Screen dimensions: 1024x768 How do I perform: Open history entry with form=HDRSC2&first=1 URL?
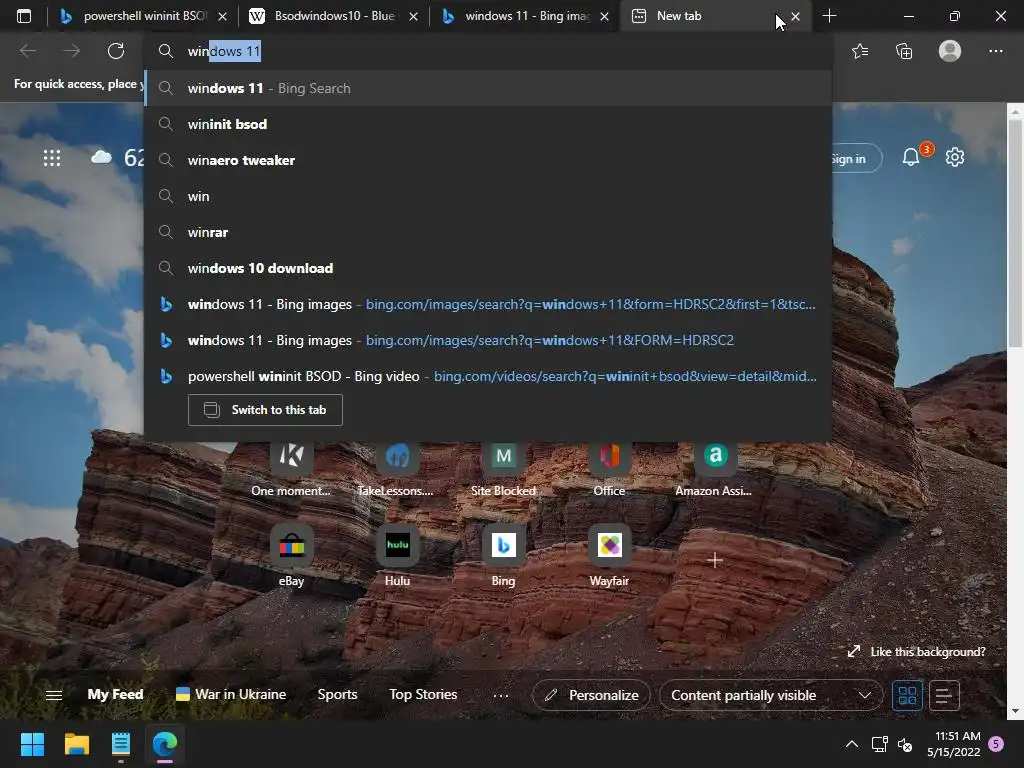click(487, 304)
